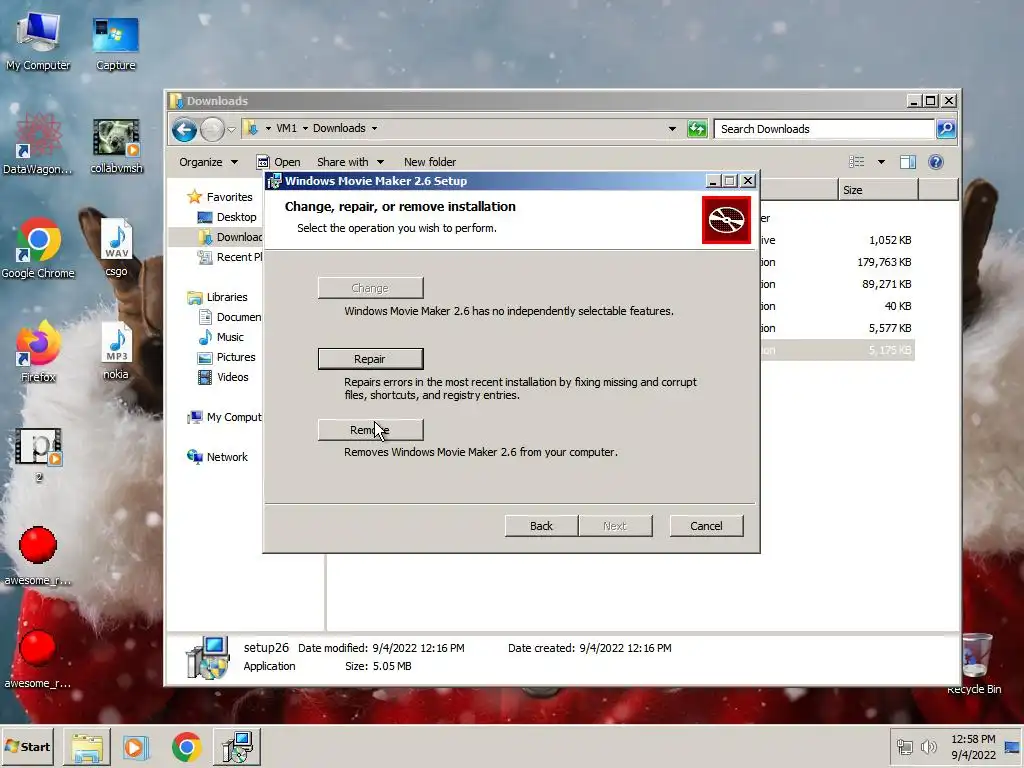Expand the Share with dropdown
The height and width of the screenshot is (768, 1024).
click(x=350, y=162)
